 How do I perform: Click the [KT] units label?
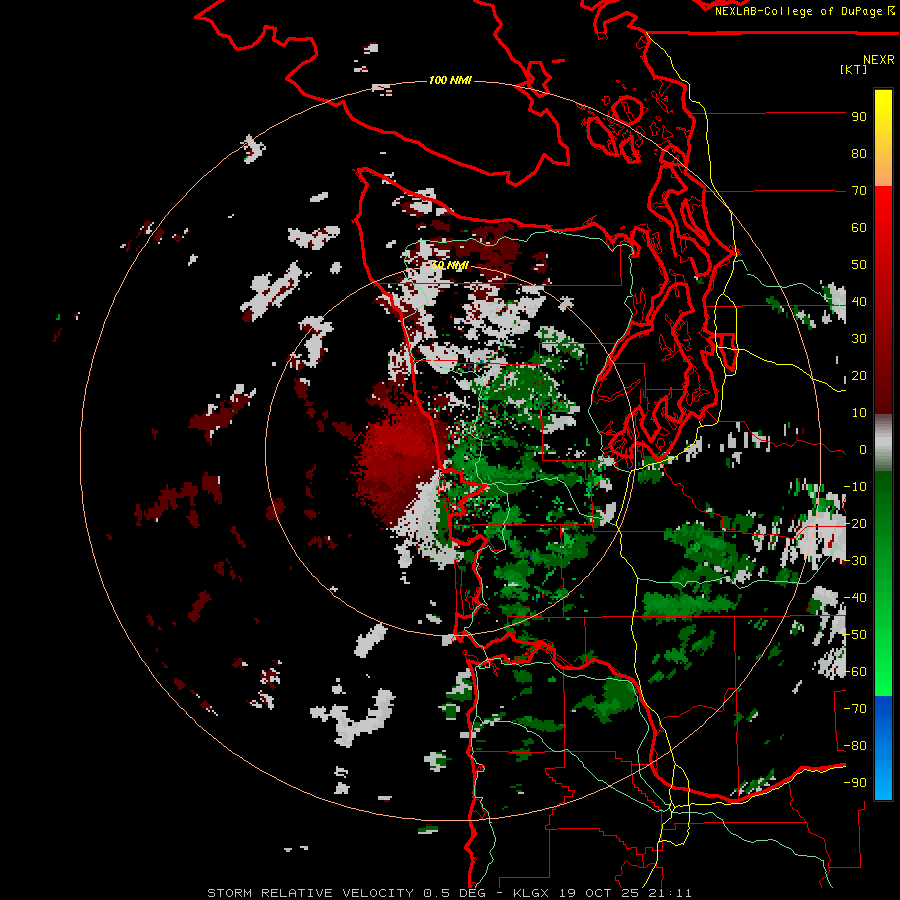[853, 69]
